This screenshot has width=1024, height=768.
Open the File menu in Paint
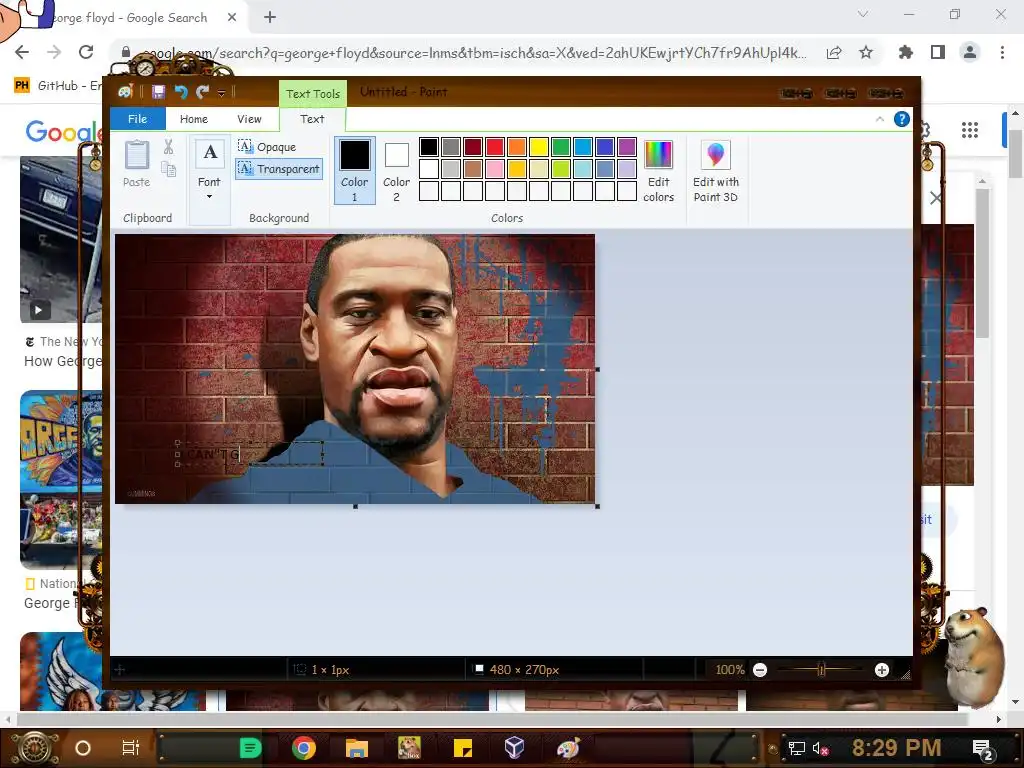coord(137,119)
